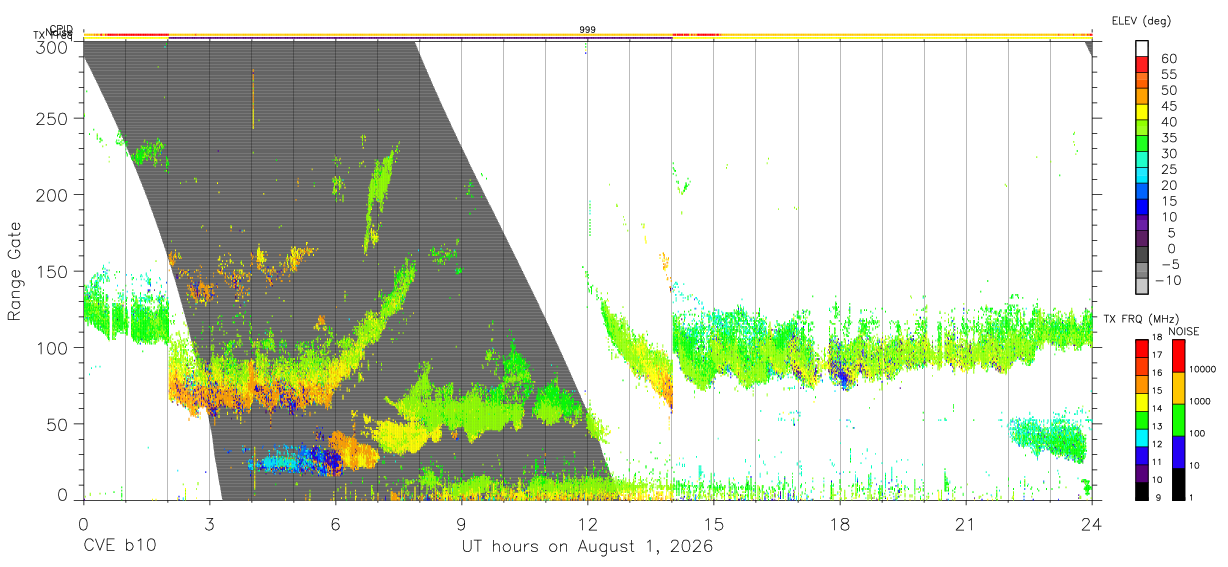Click the '150' tick on Range Gate axis

[x=53, y=271]
